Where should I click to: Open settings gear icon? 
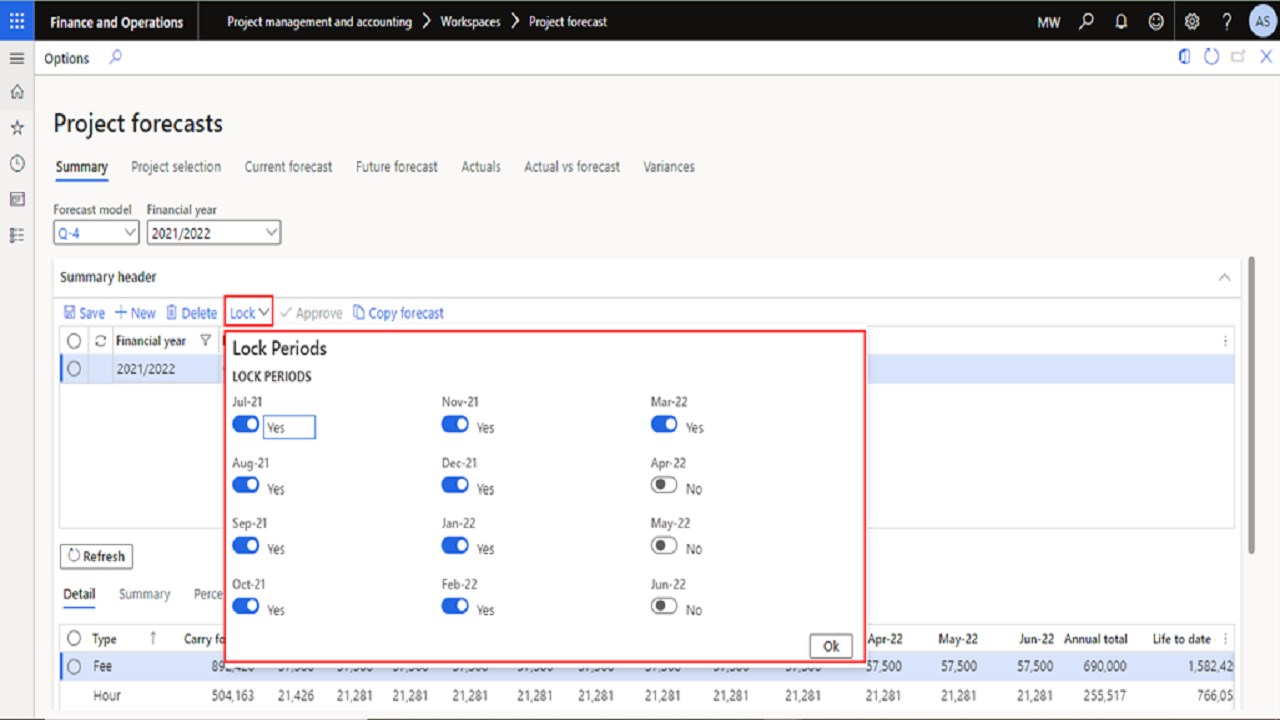click(1191, 21)
